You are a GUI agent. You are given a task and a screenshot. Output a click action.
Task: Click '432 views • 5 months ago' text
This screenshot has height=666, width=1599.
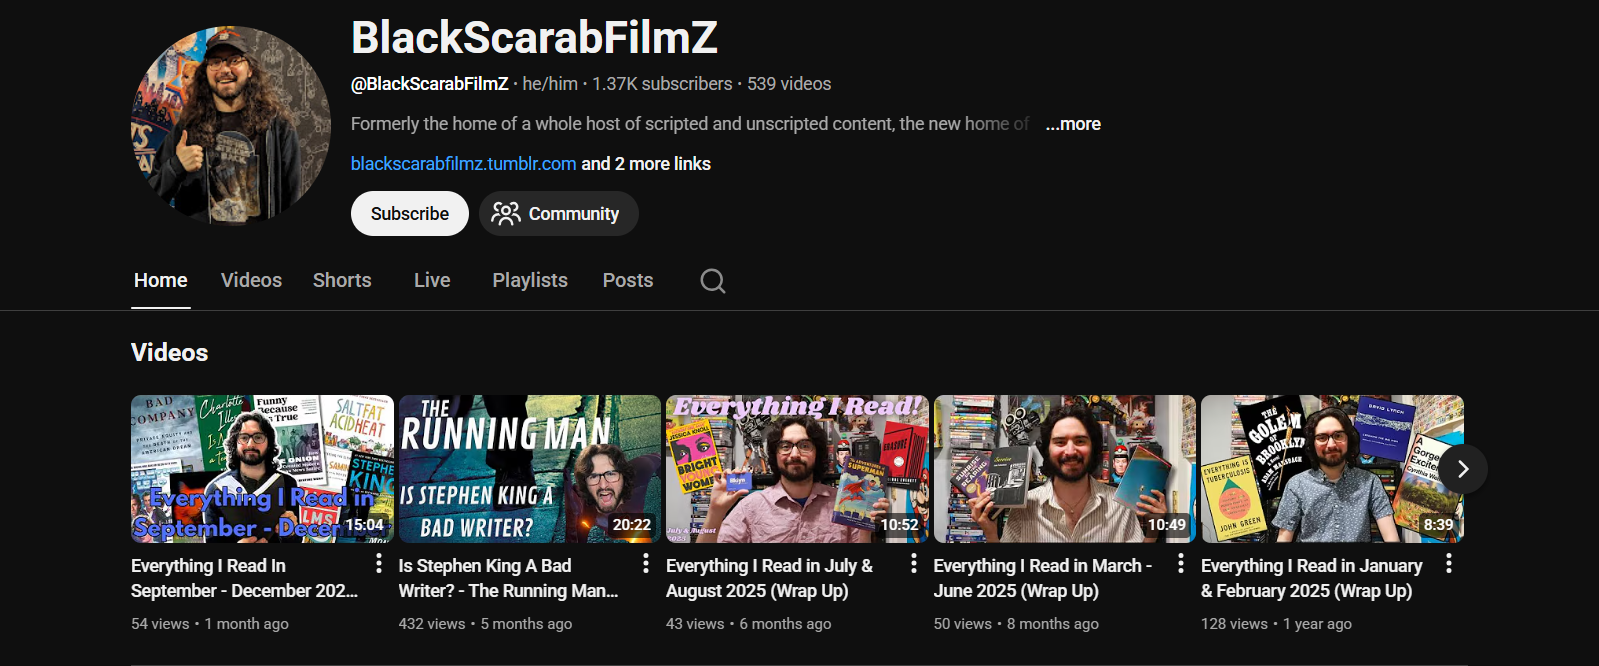click(x=485, y=624)
